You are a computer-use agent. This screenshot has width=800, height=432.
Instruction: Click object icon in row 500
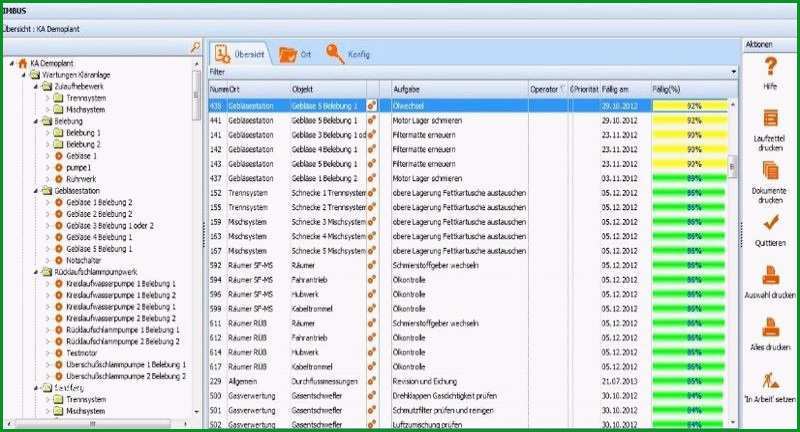click(372, 395)
